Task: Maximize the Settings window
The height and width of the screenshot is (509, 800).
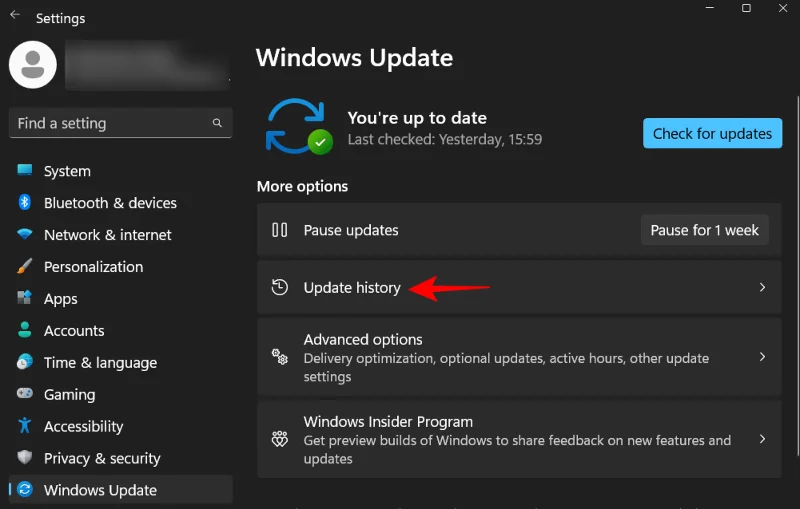Action: [x=746, y=8]
